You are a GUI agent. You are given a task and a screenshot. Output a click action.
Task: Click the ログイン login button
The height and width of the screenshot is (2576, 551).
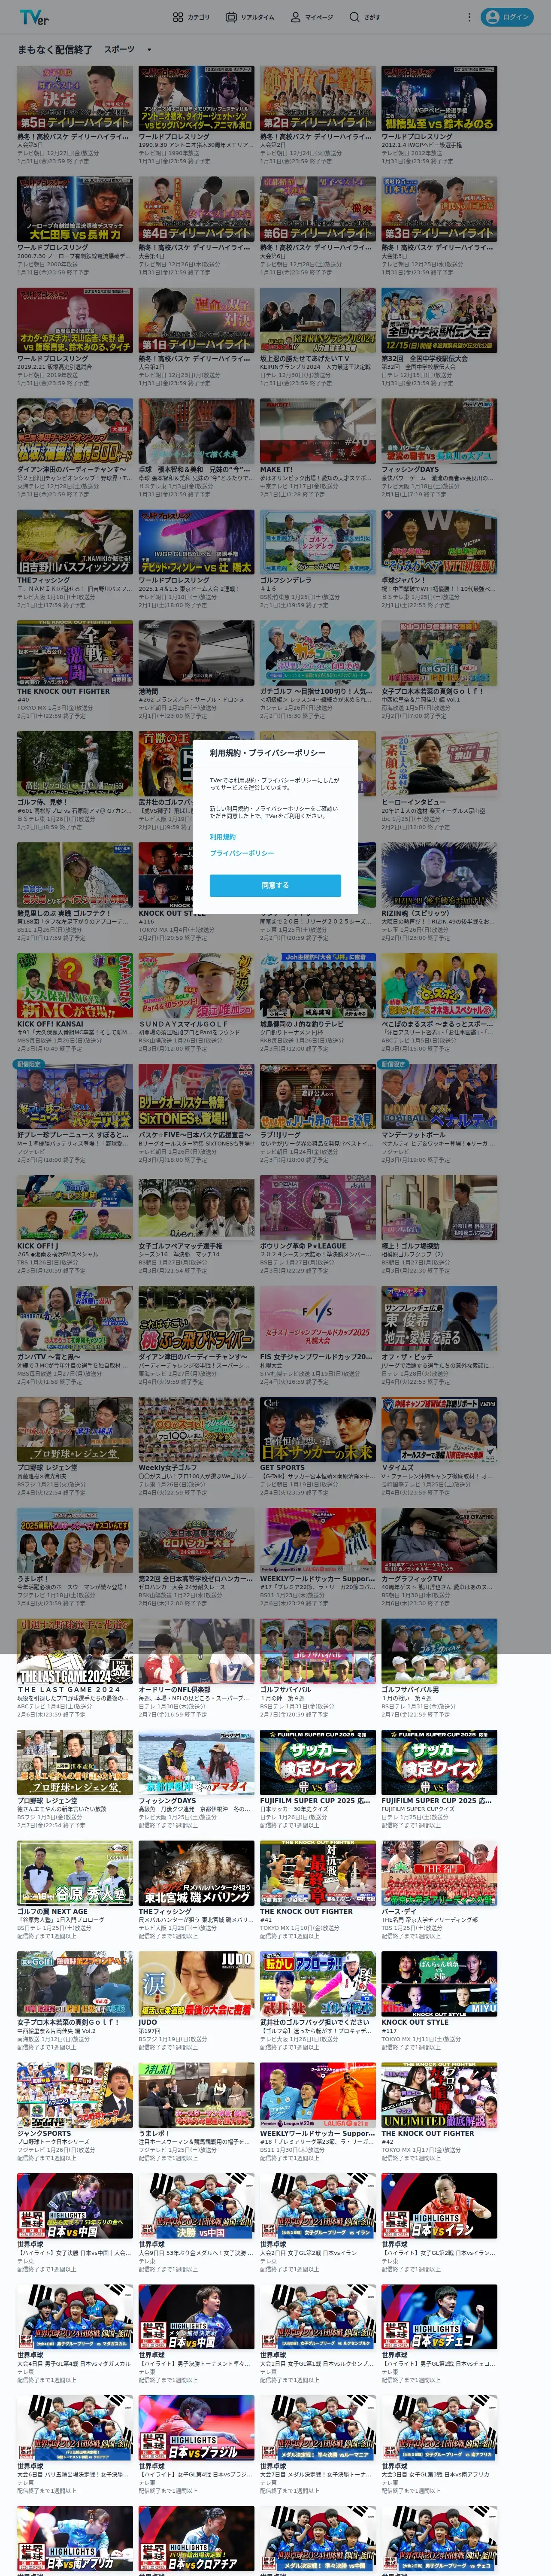pos(507,17)
